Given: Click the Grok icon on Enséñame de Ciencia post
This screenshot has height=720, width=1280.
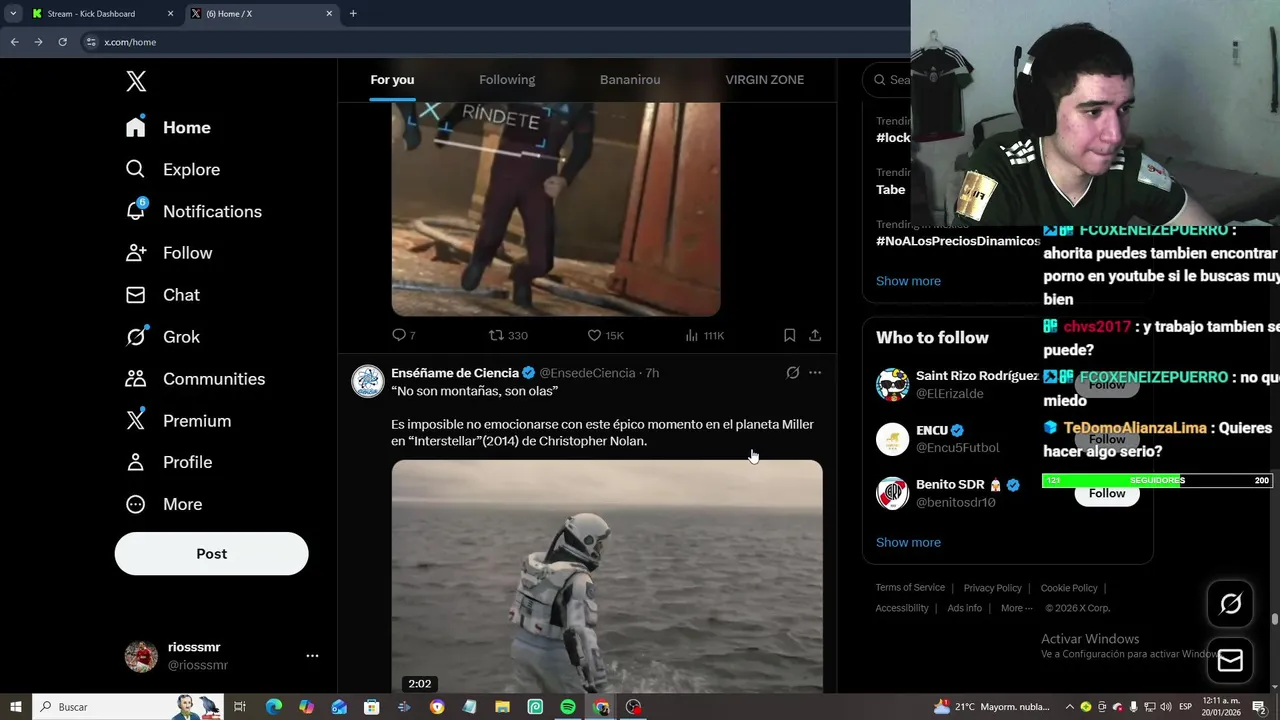Looking at the screenshot, I should pyautogui.click(x=792, y=373).
